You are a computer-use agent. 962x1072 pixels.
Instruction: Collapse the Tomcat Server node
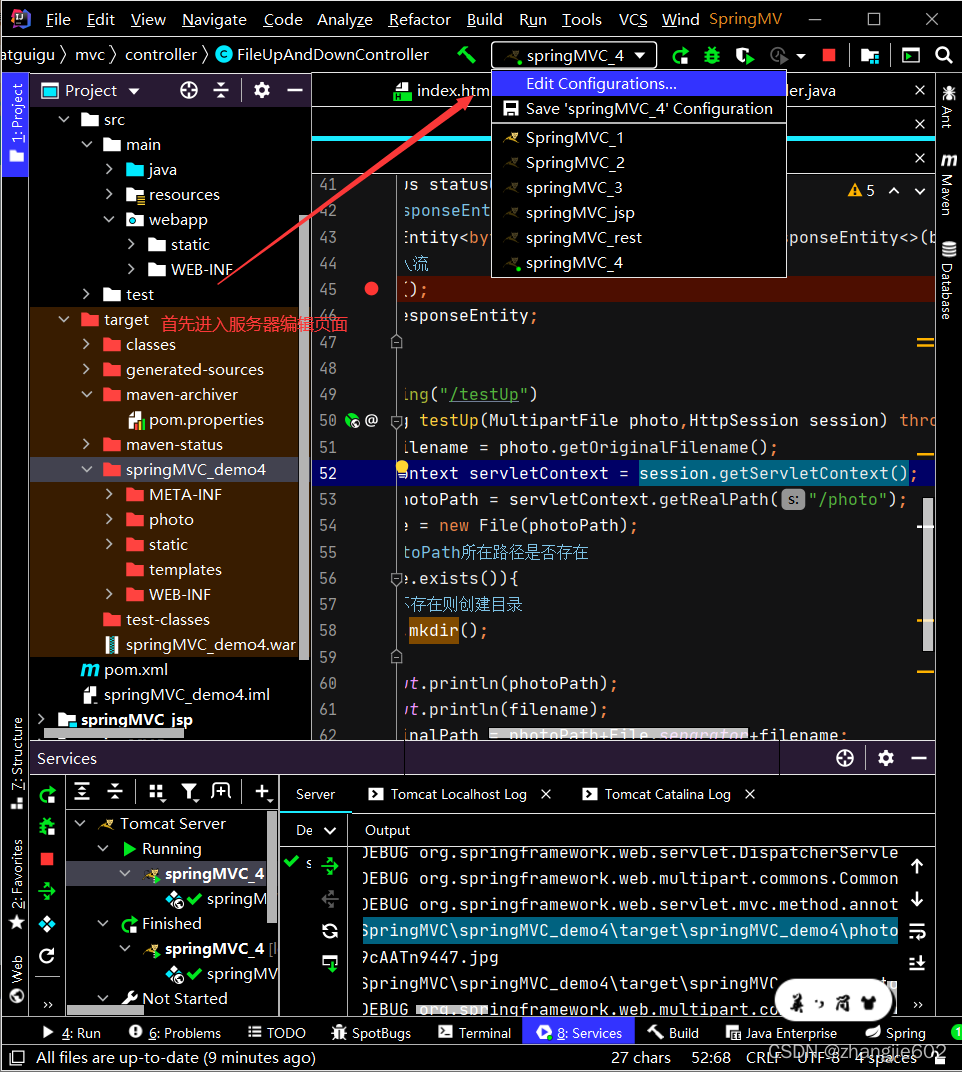(x=80, y=823)
